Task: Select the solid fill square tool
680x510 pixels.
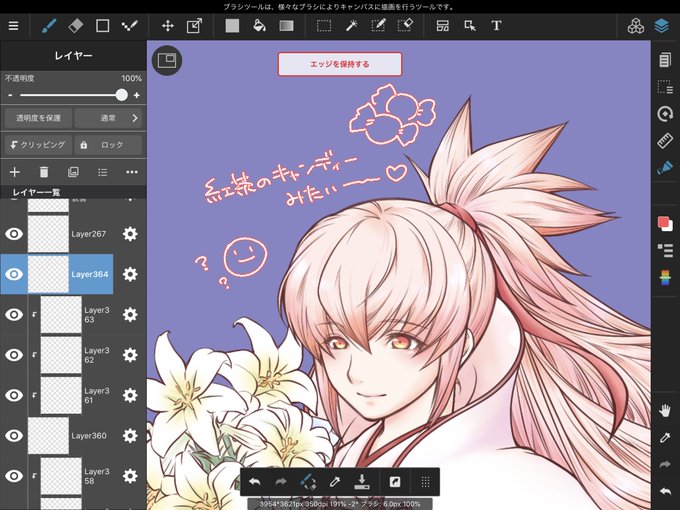Action: [x=232, y=26]
